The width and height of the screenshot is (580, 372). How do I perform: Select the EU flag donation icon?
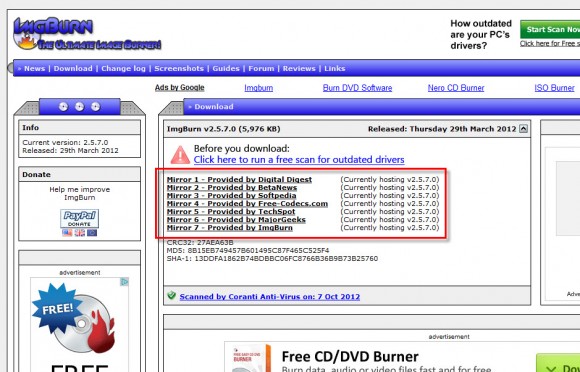[92, 233]
